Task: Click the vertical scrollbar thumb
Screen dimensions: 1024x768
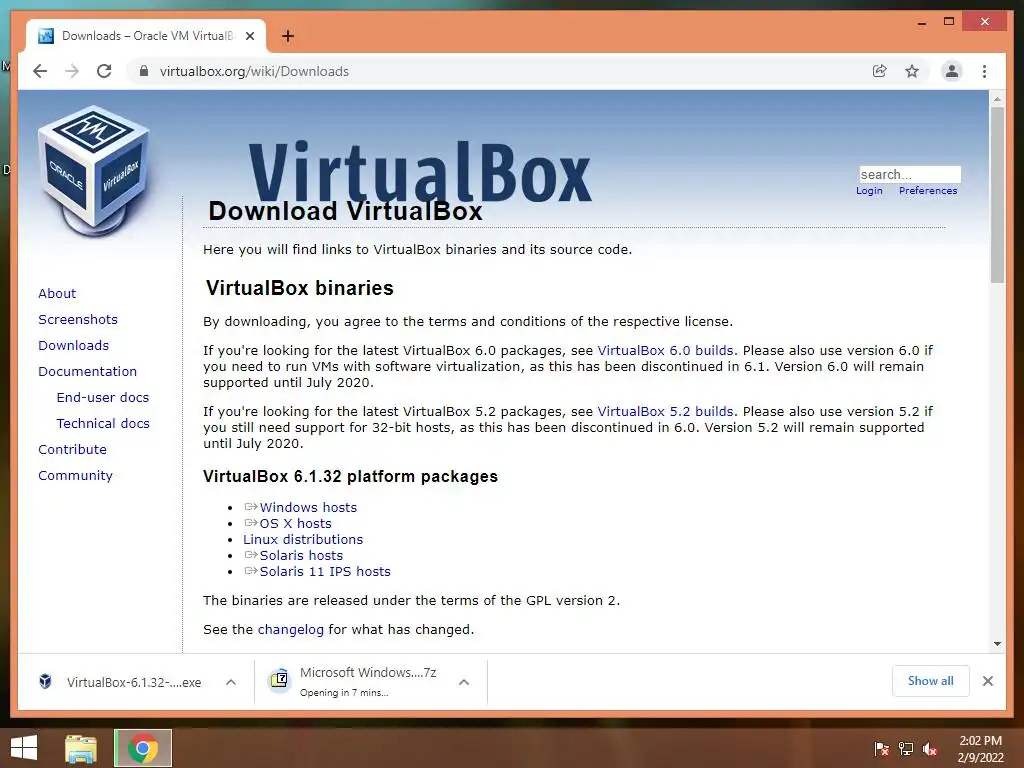Action: click(997, 195)
